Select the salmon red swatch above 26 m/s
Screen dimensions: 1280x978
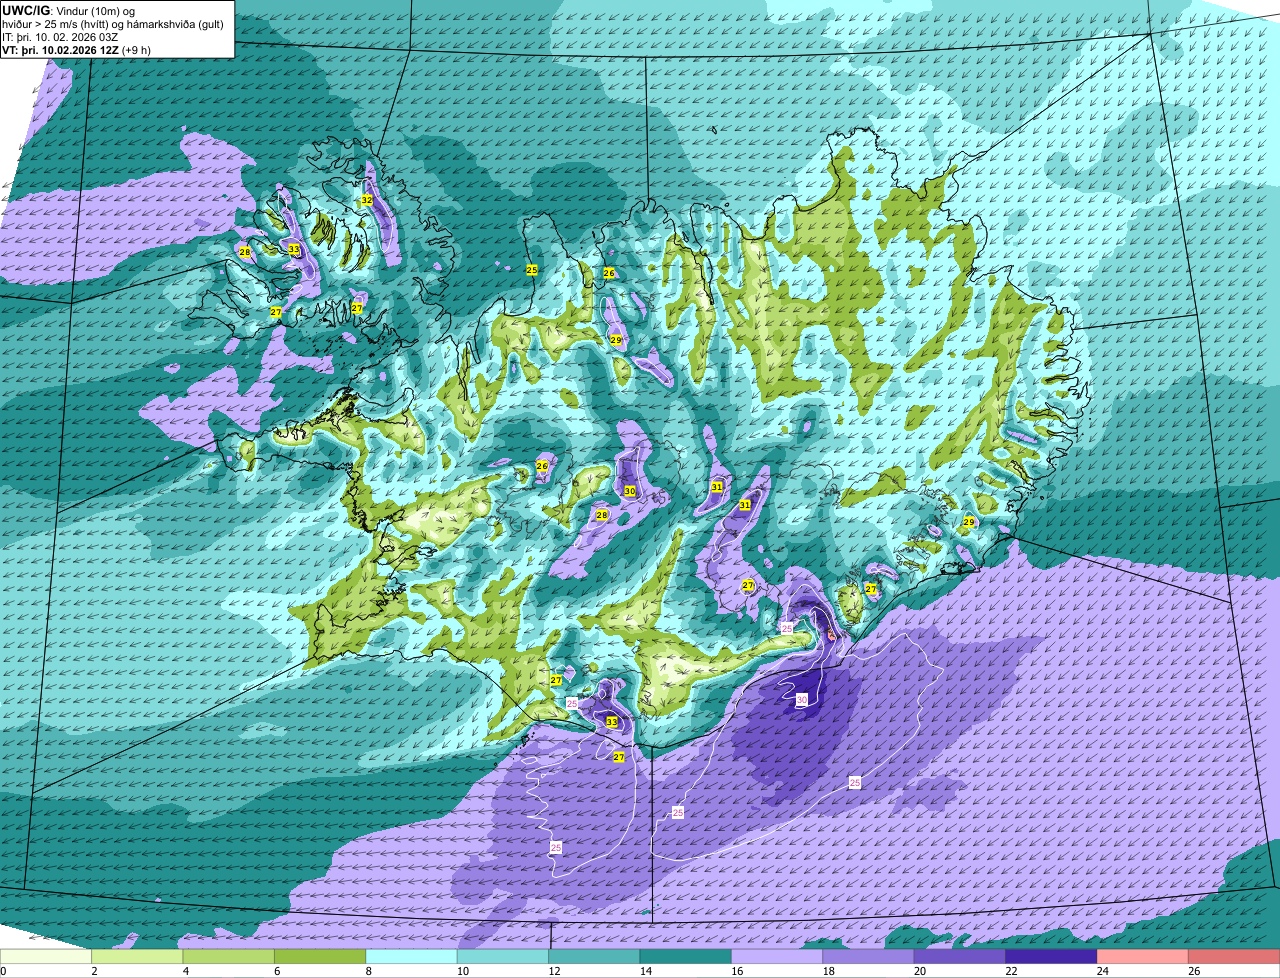click(1234, 957)
